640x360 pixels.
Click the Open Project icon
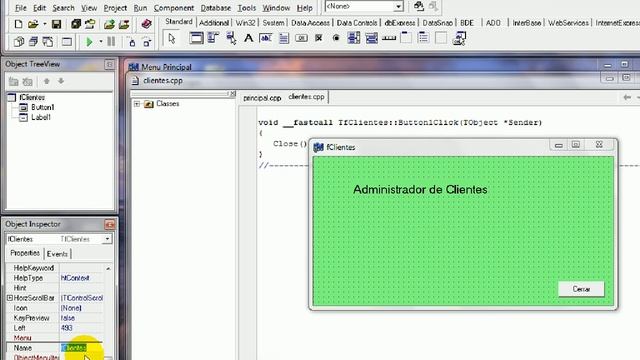tap(90, 24)
